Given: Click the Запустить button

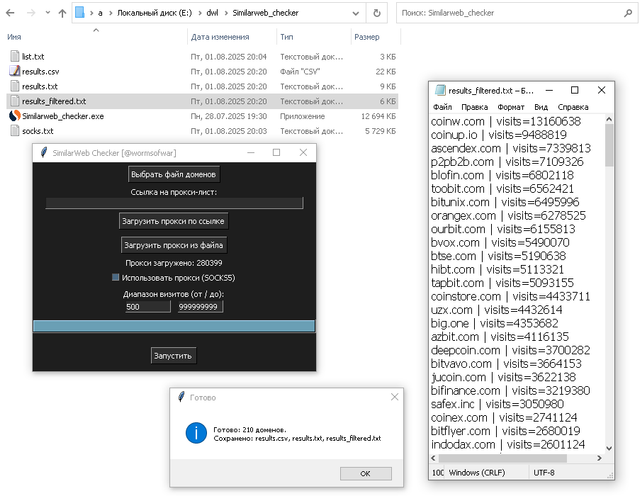Looking at the screenshot, I should click(x=173, y=356).
